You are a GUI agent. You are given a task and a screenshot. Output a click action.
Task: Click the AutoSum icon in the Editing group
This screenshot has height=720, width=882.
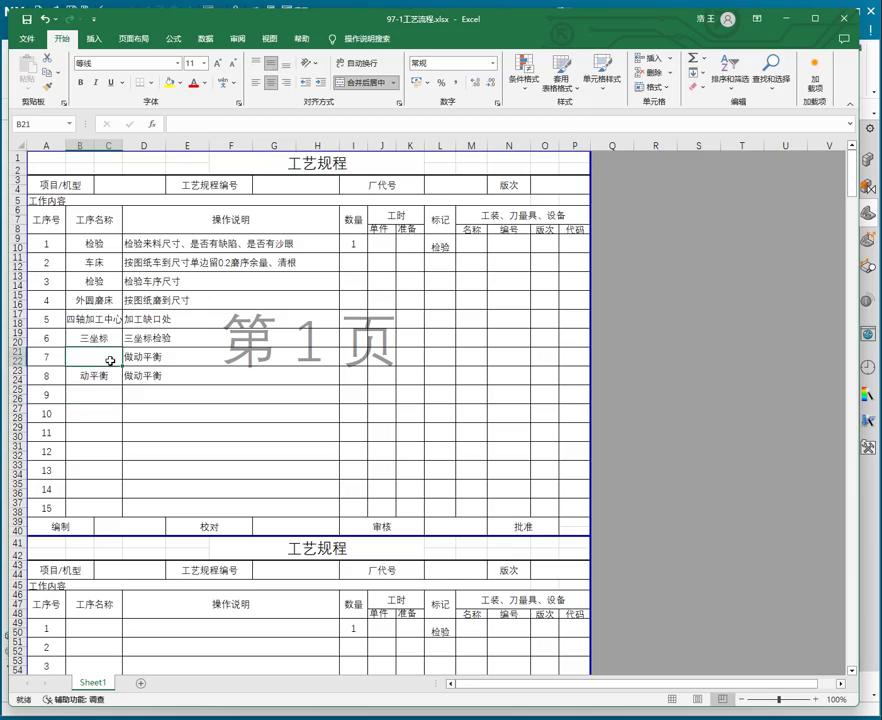[692, 58]
